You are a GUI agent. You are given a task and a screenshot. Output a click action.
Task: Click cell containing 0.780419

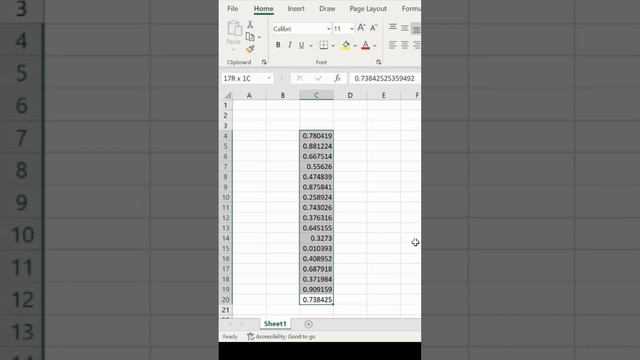[x=316, y=136]
